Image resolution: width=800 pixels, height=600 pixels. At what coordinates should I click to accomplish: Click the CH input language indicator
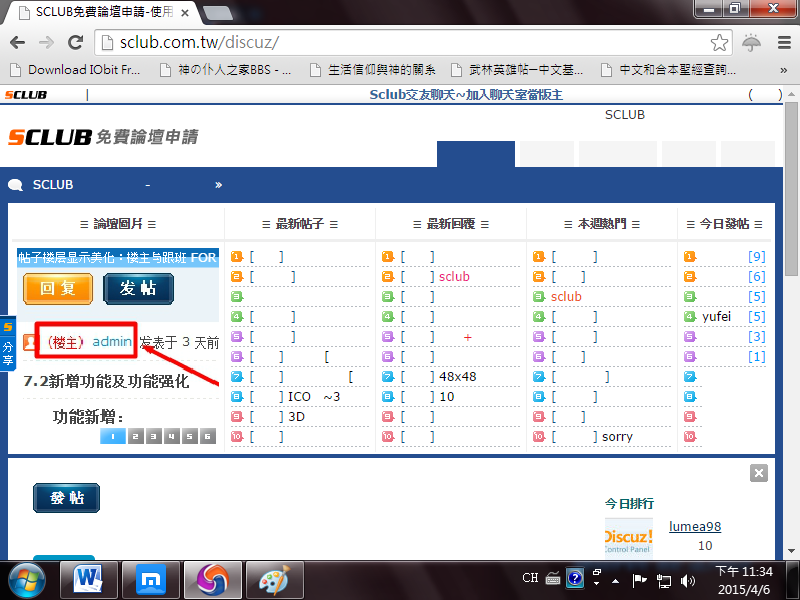(x=530, y=578)
